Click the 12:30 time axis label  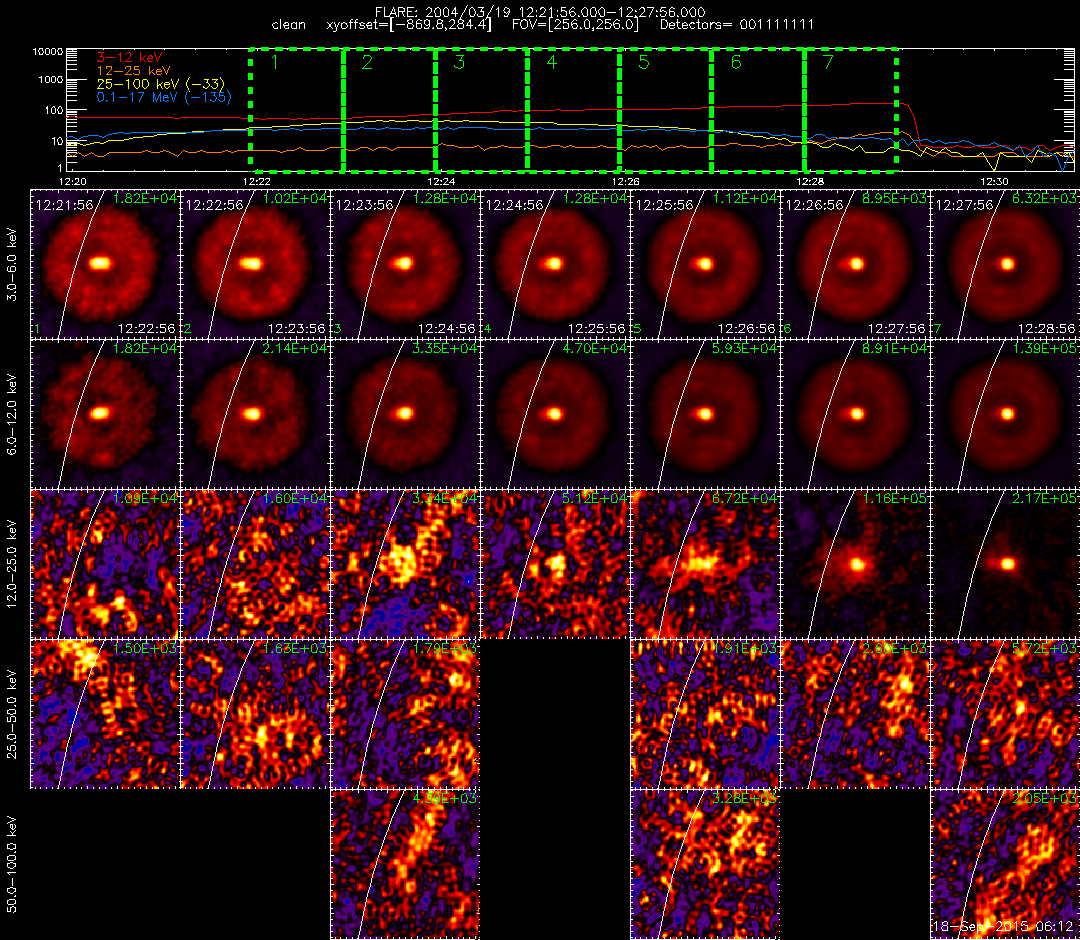pyautogui.click(x=994, y=182)
